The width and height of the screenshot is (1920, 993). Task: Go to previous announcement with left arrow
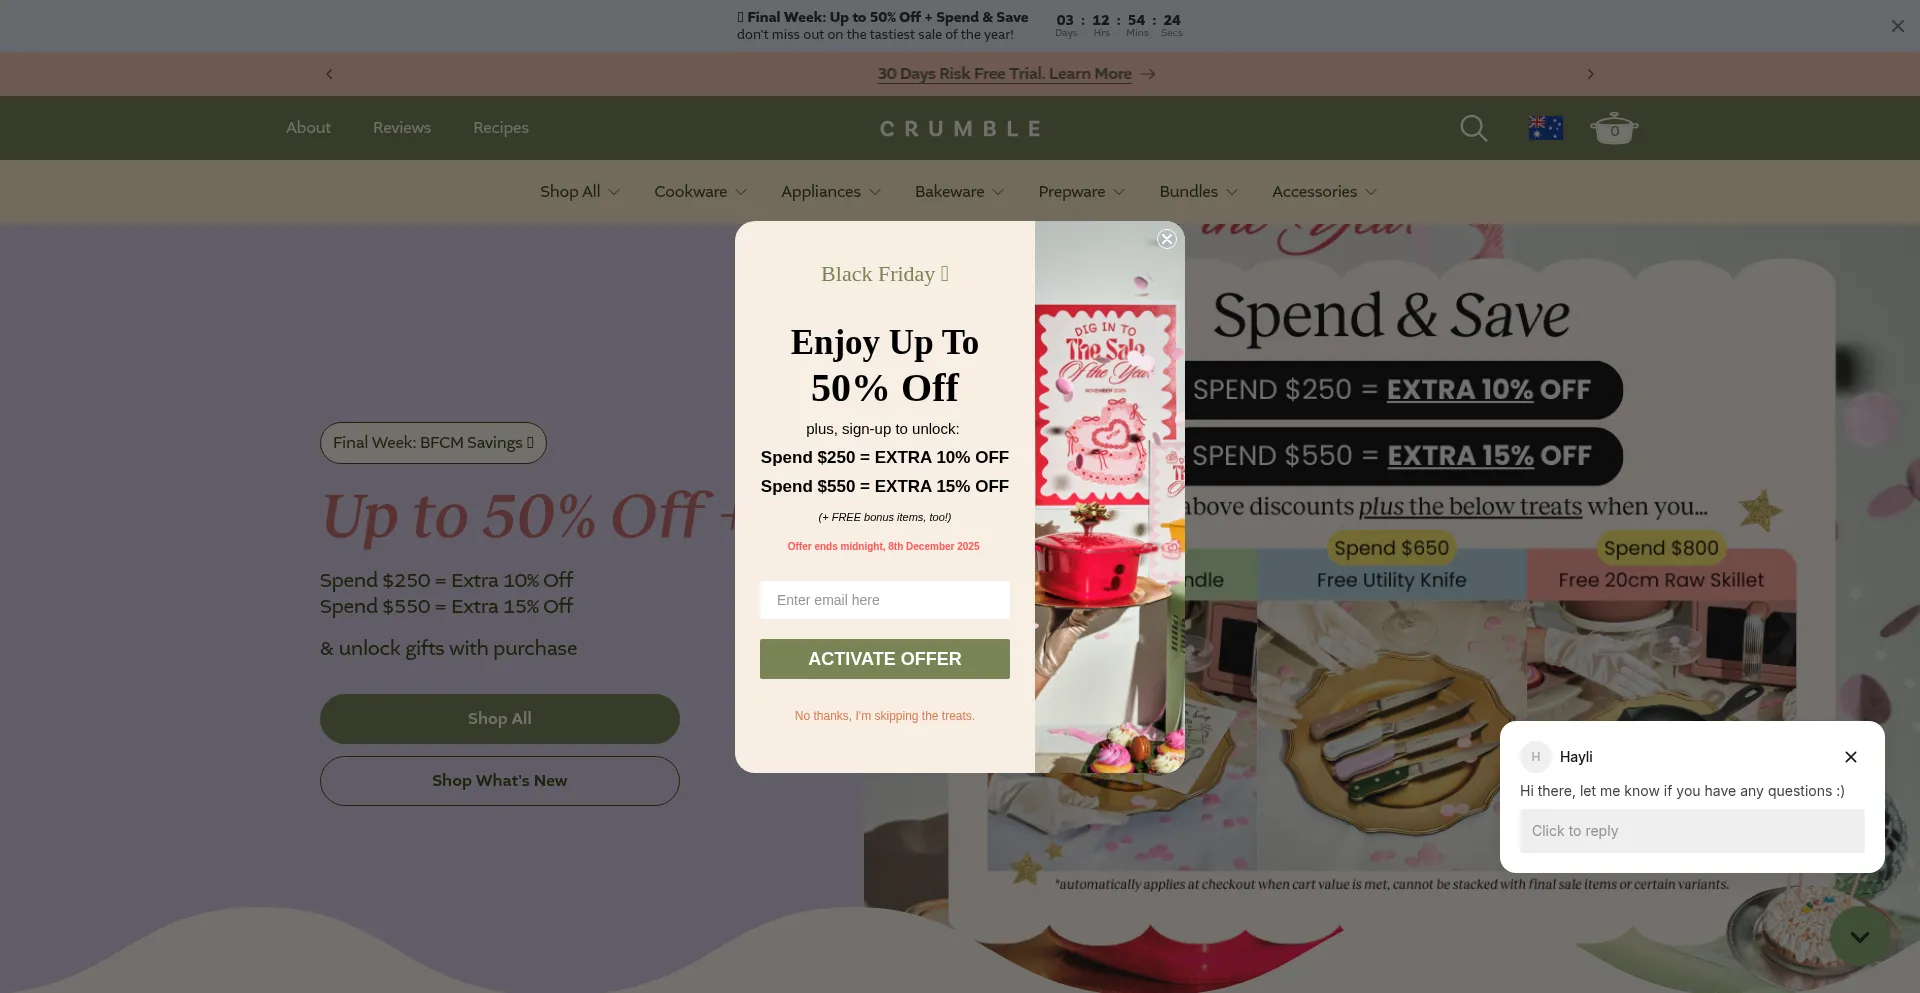click(329, 74)
